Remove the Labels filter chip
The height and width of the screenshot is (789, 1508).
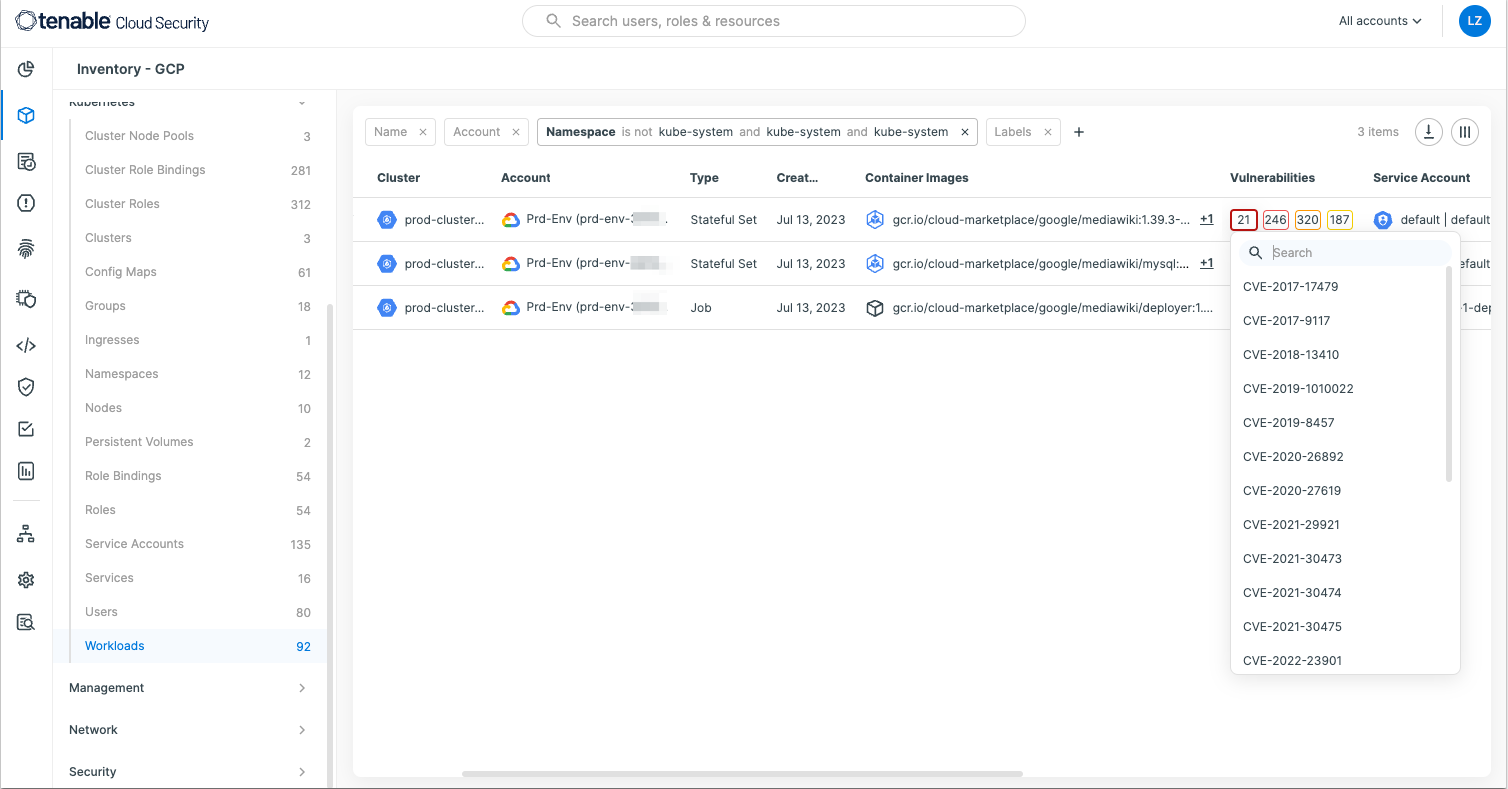1048,132
